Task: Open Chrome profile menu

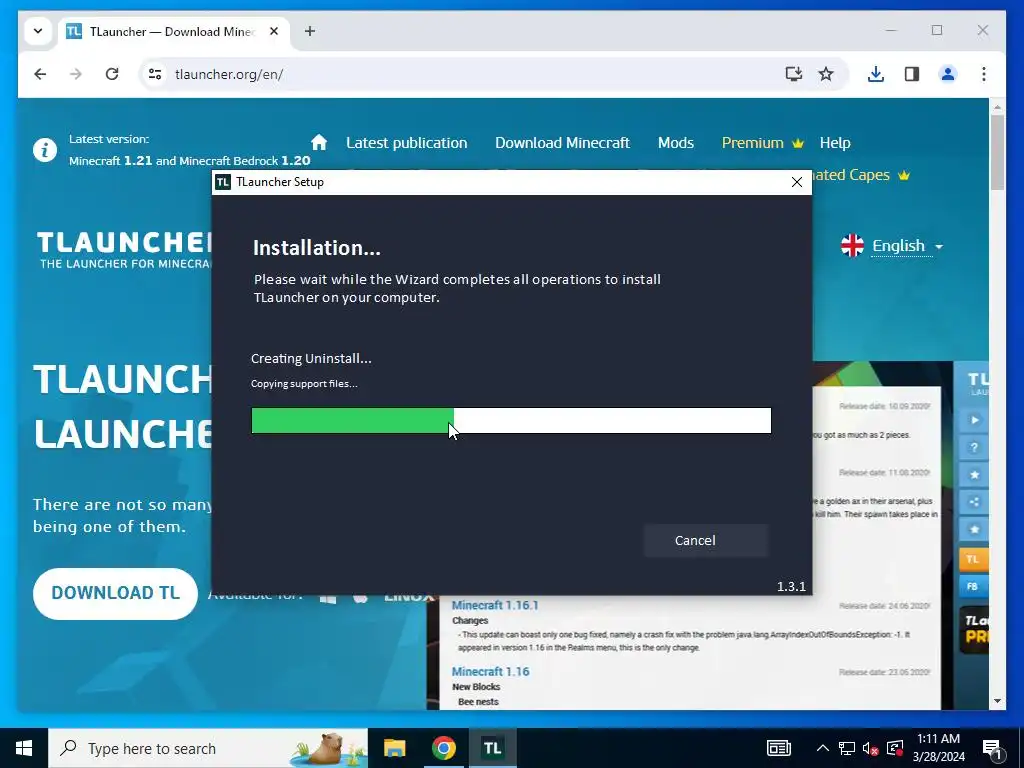Action: pyautogui.click(x=948, y=74)
